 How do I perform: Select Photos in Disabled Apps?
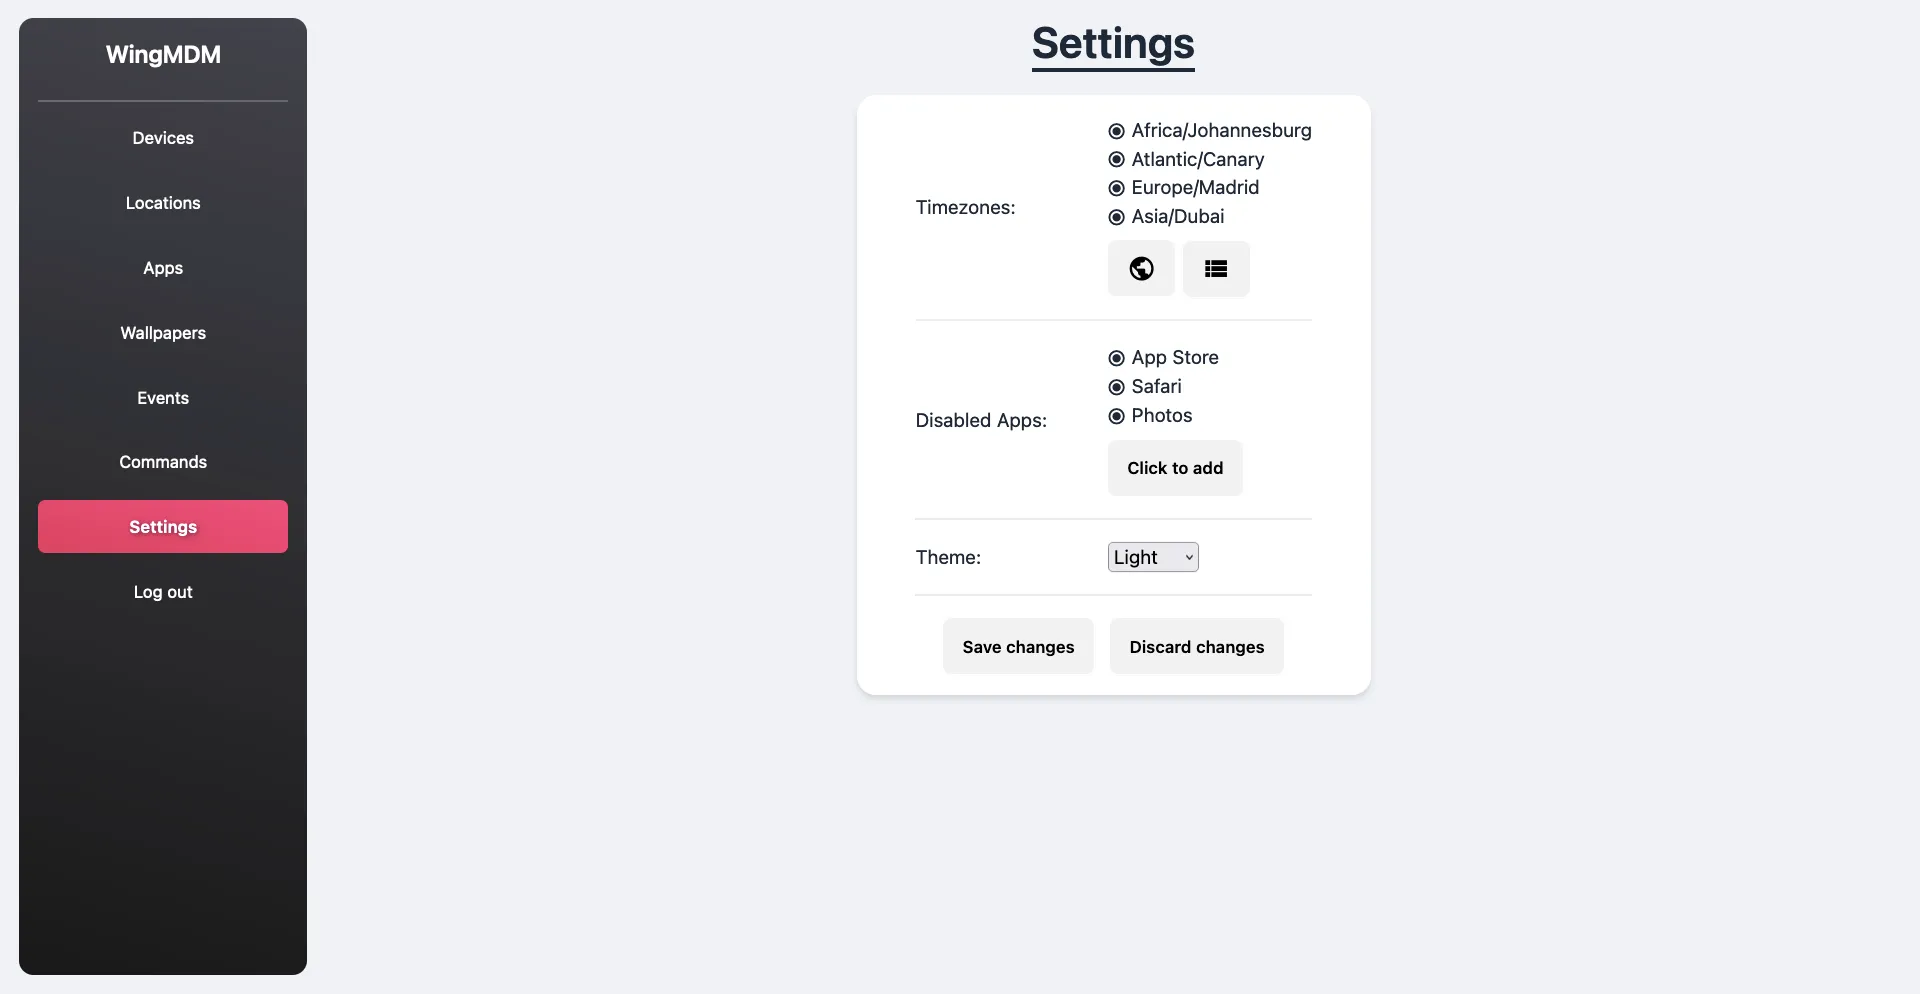pos(1117,416)
